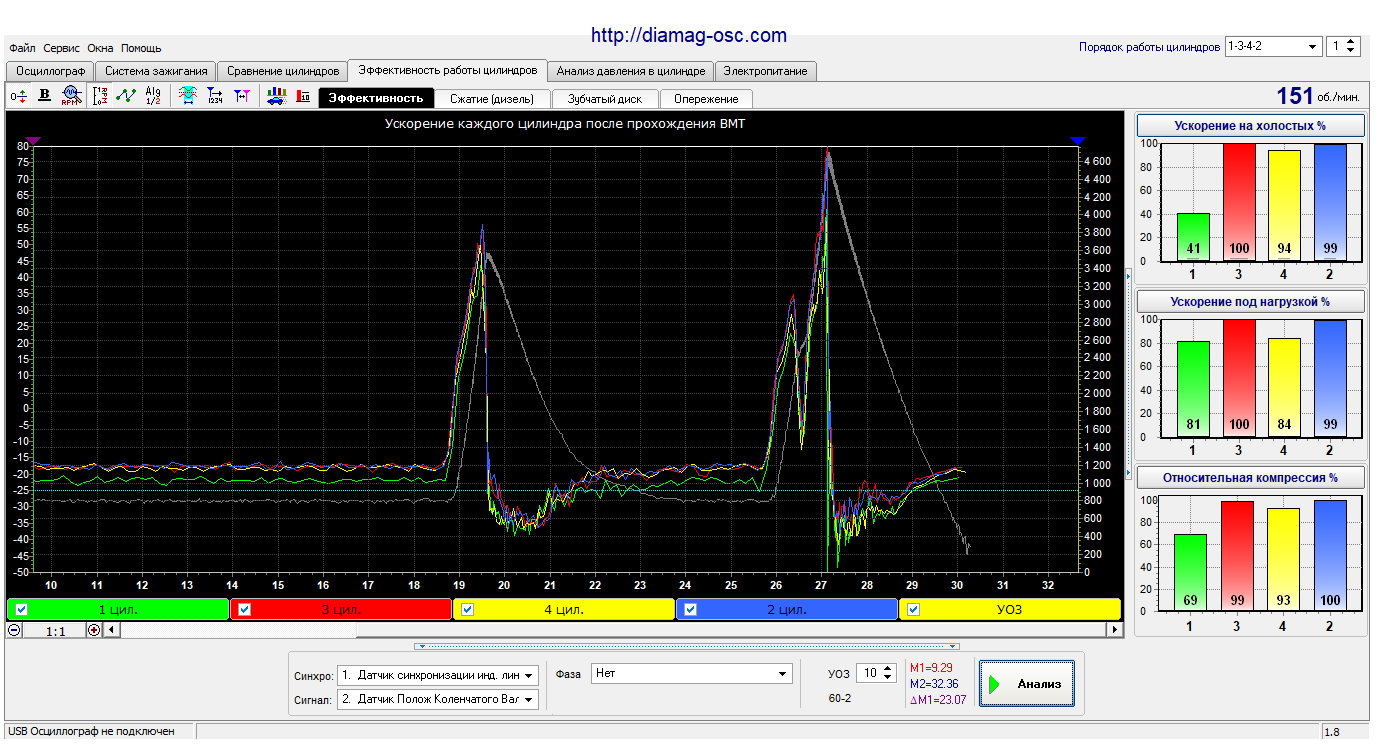Click the cyan waveform smoothing icon
Image resolution: width=1382 pixels, height=744 pixels.
coord(187,96)
